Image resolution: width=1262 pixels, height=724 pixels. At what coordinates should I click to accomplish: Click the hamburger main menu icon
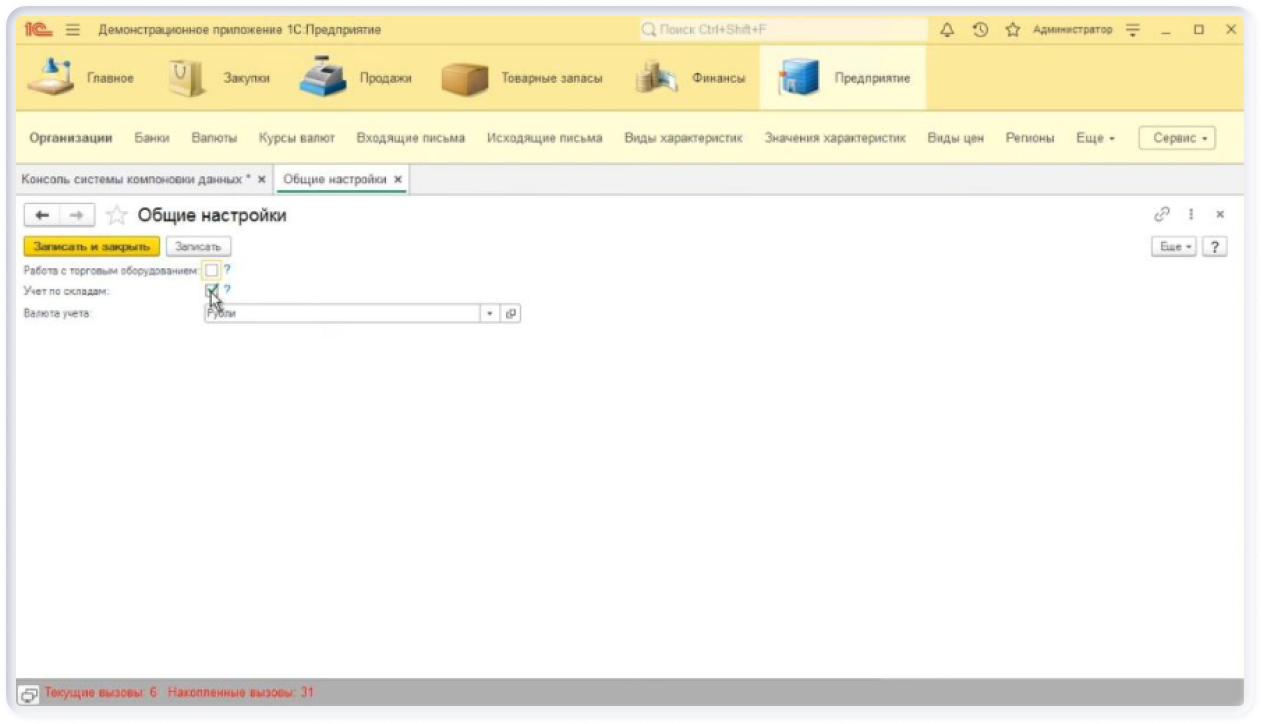73,30
